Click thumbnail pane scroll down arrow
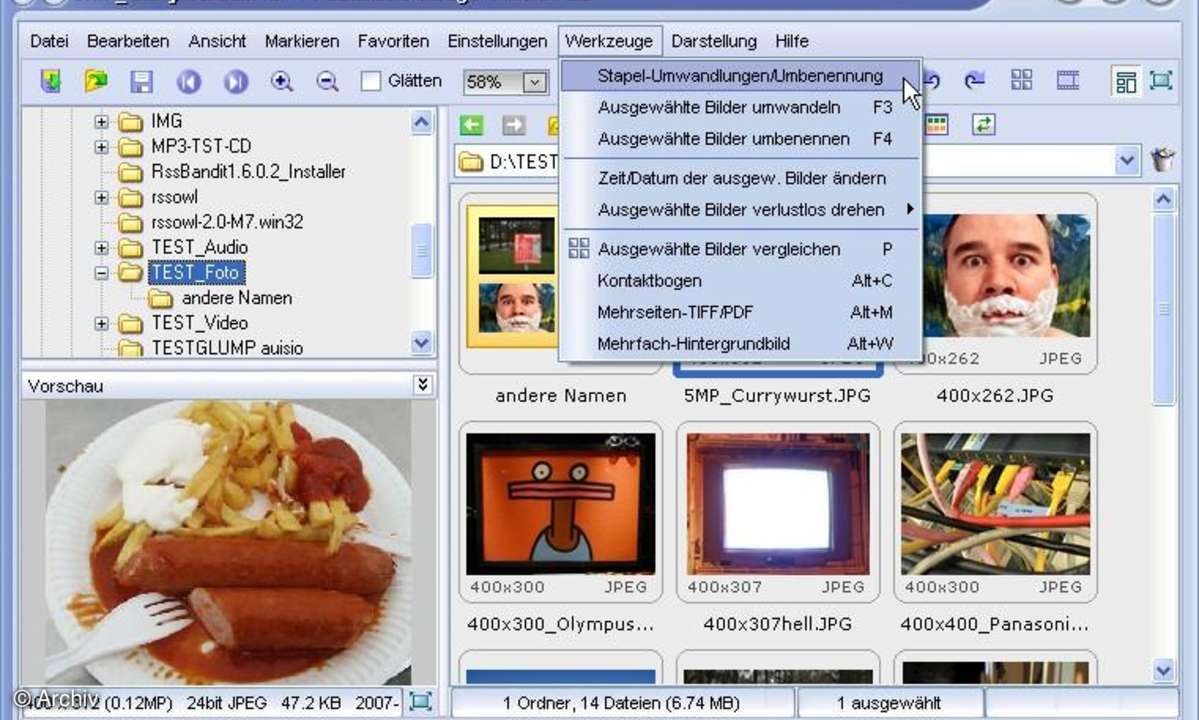 coord(1163,670)
